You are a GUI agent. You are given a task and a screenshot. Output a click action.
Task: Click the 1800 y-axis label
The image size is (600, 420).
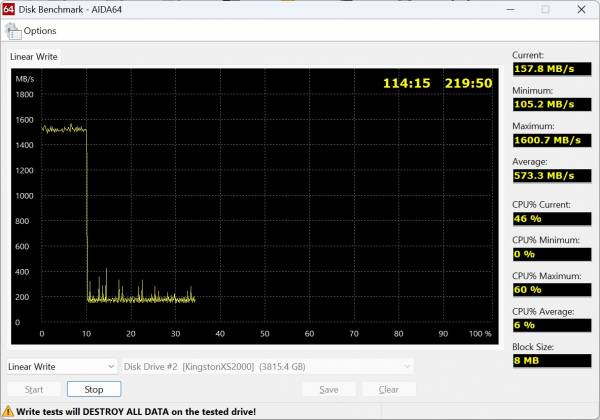pos(24,94)
